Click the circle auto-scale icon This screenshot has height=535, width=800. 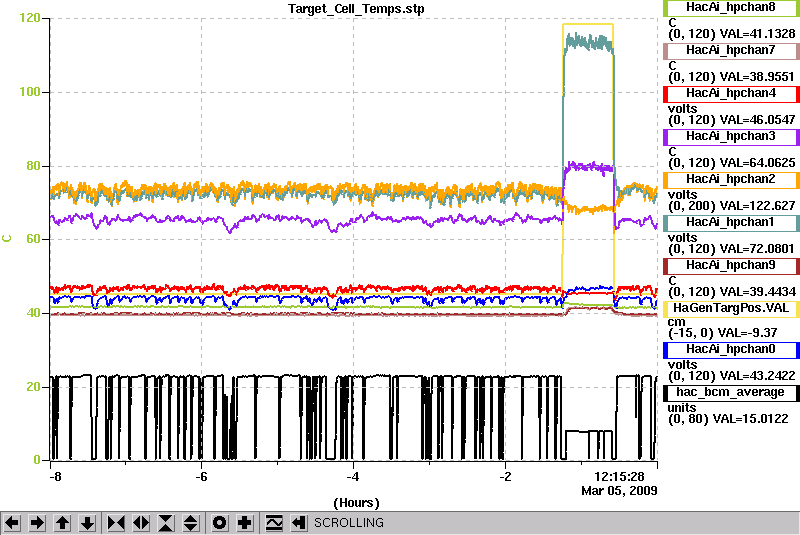(220, 523)
